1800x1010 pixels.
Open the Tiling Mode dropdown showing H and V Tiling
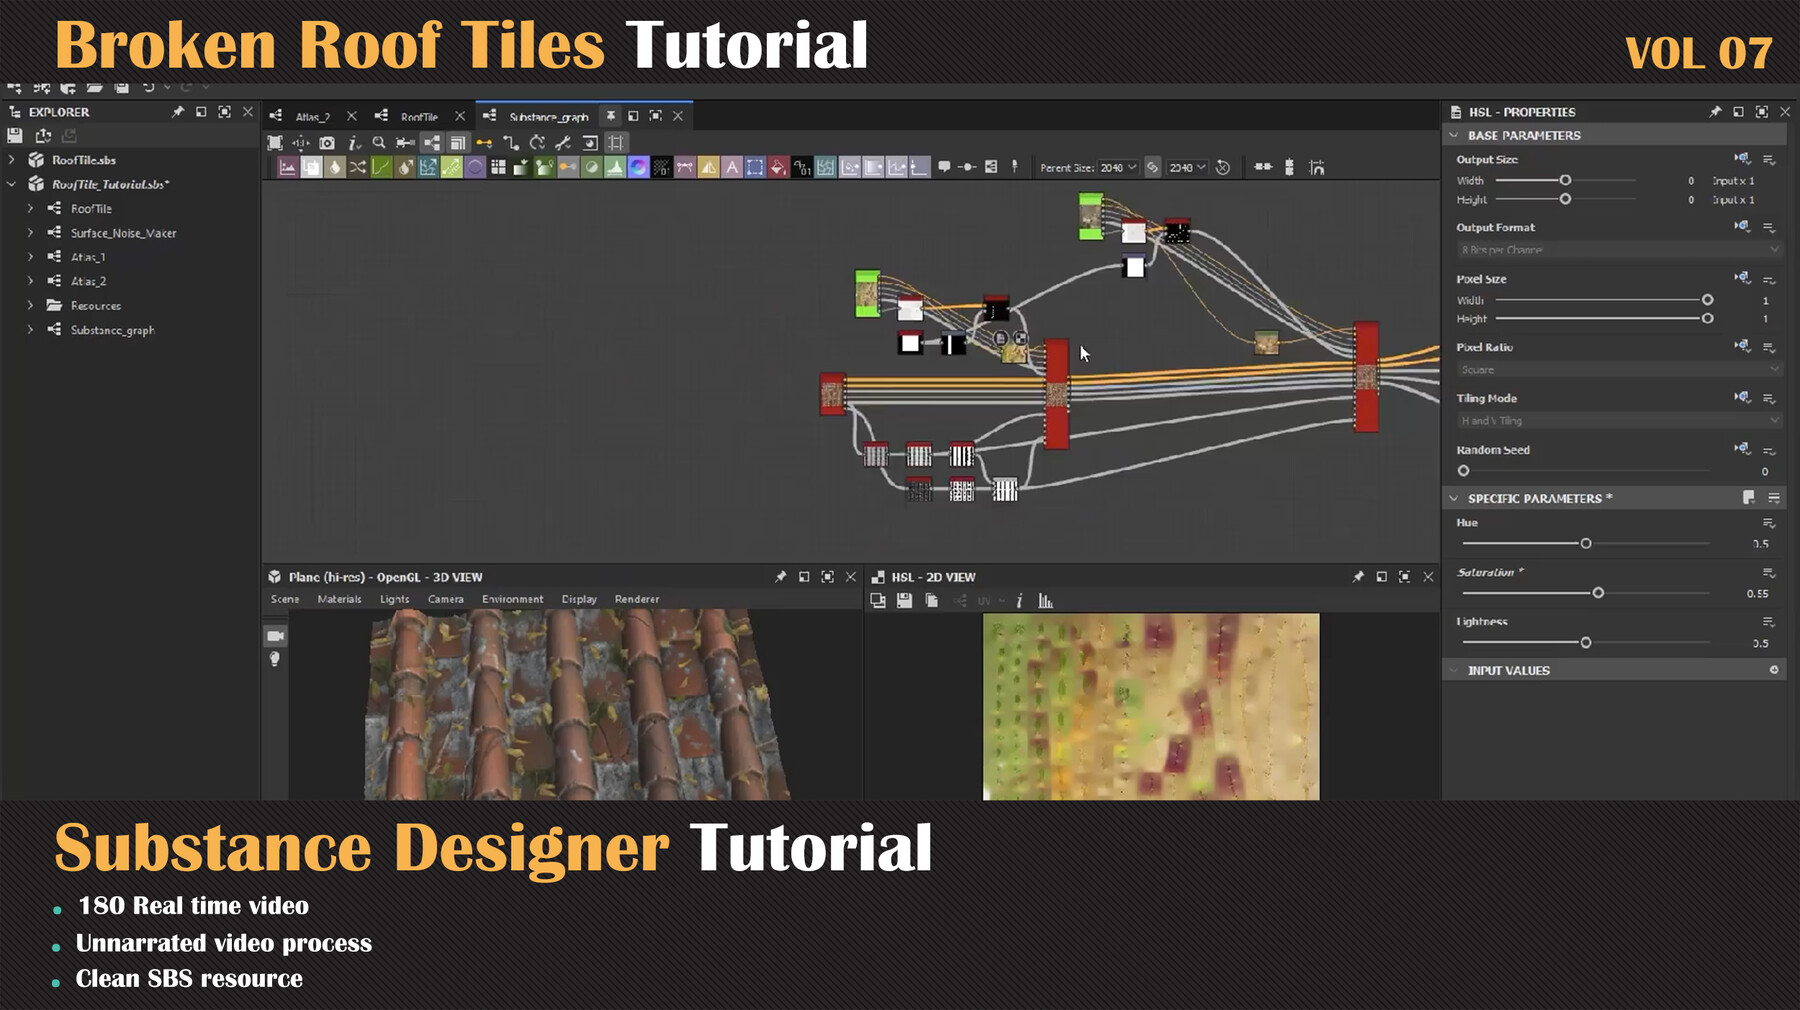point(1616,420)
